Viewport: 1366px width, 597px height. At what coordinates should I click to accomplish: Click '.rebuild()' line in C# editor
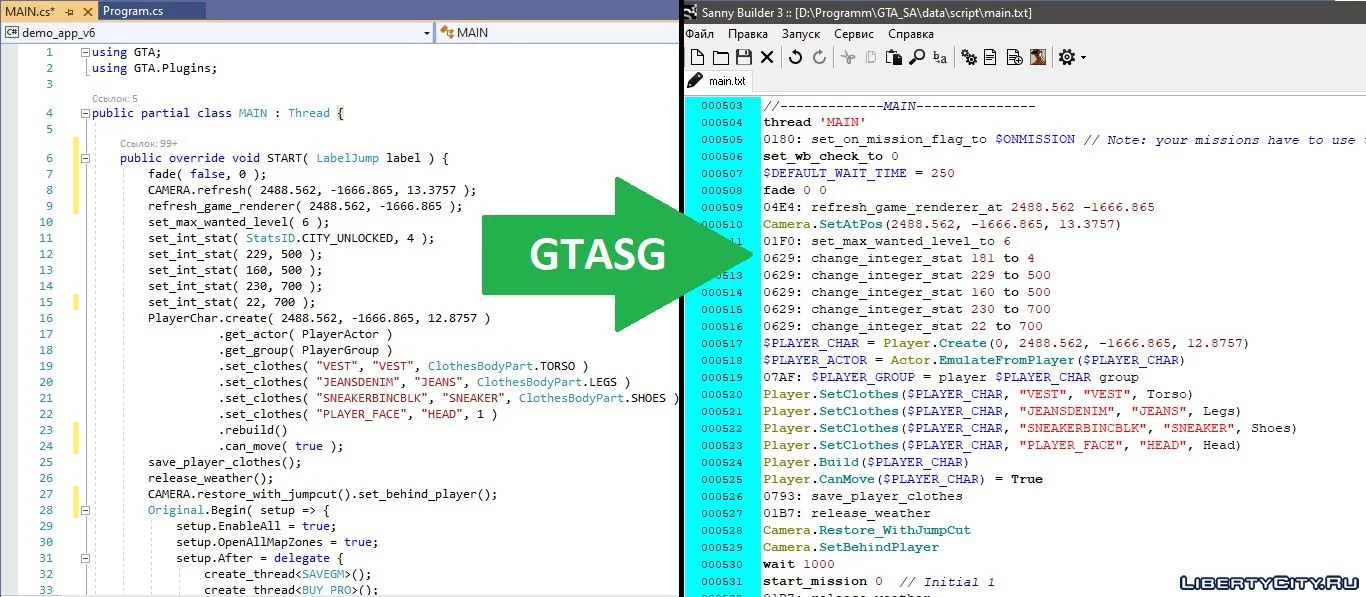(x=253, y=430)
